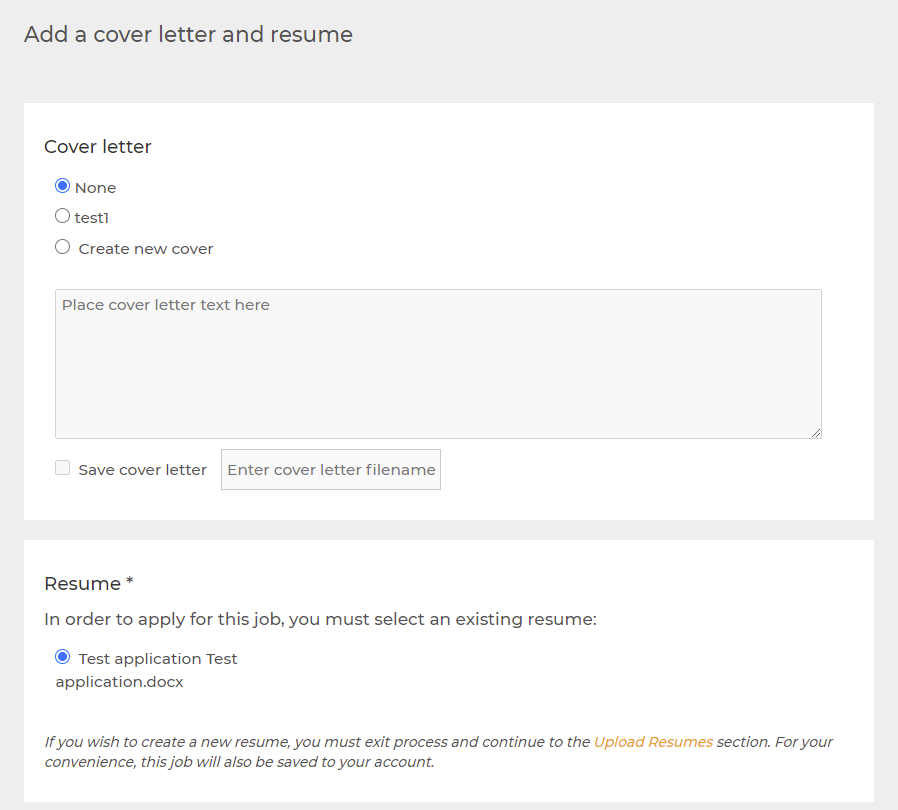The image size is (898, 810).
Task: Click the text area resize handle
Action: pos(815,432)
